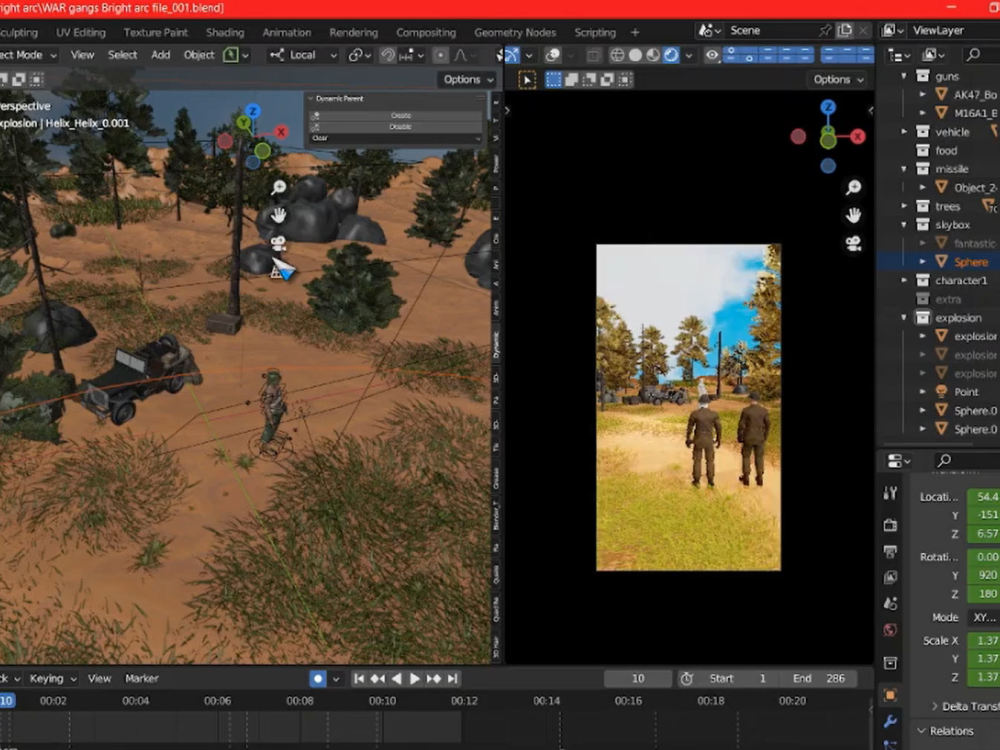
Task: Collapse the explosion collection
Action: tap(904, 318)
